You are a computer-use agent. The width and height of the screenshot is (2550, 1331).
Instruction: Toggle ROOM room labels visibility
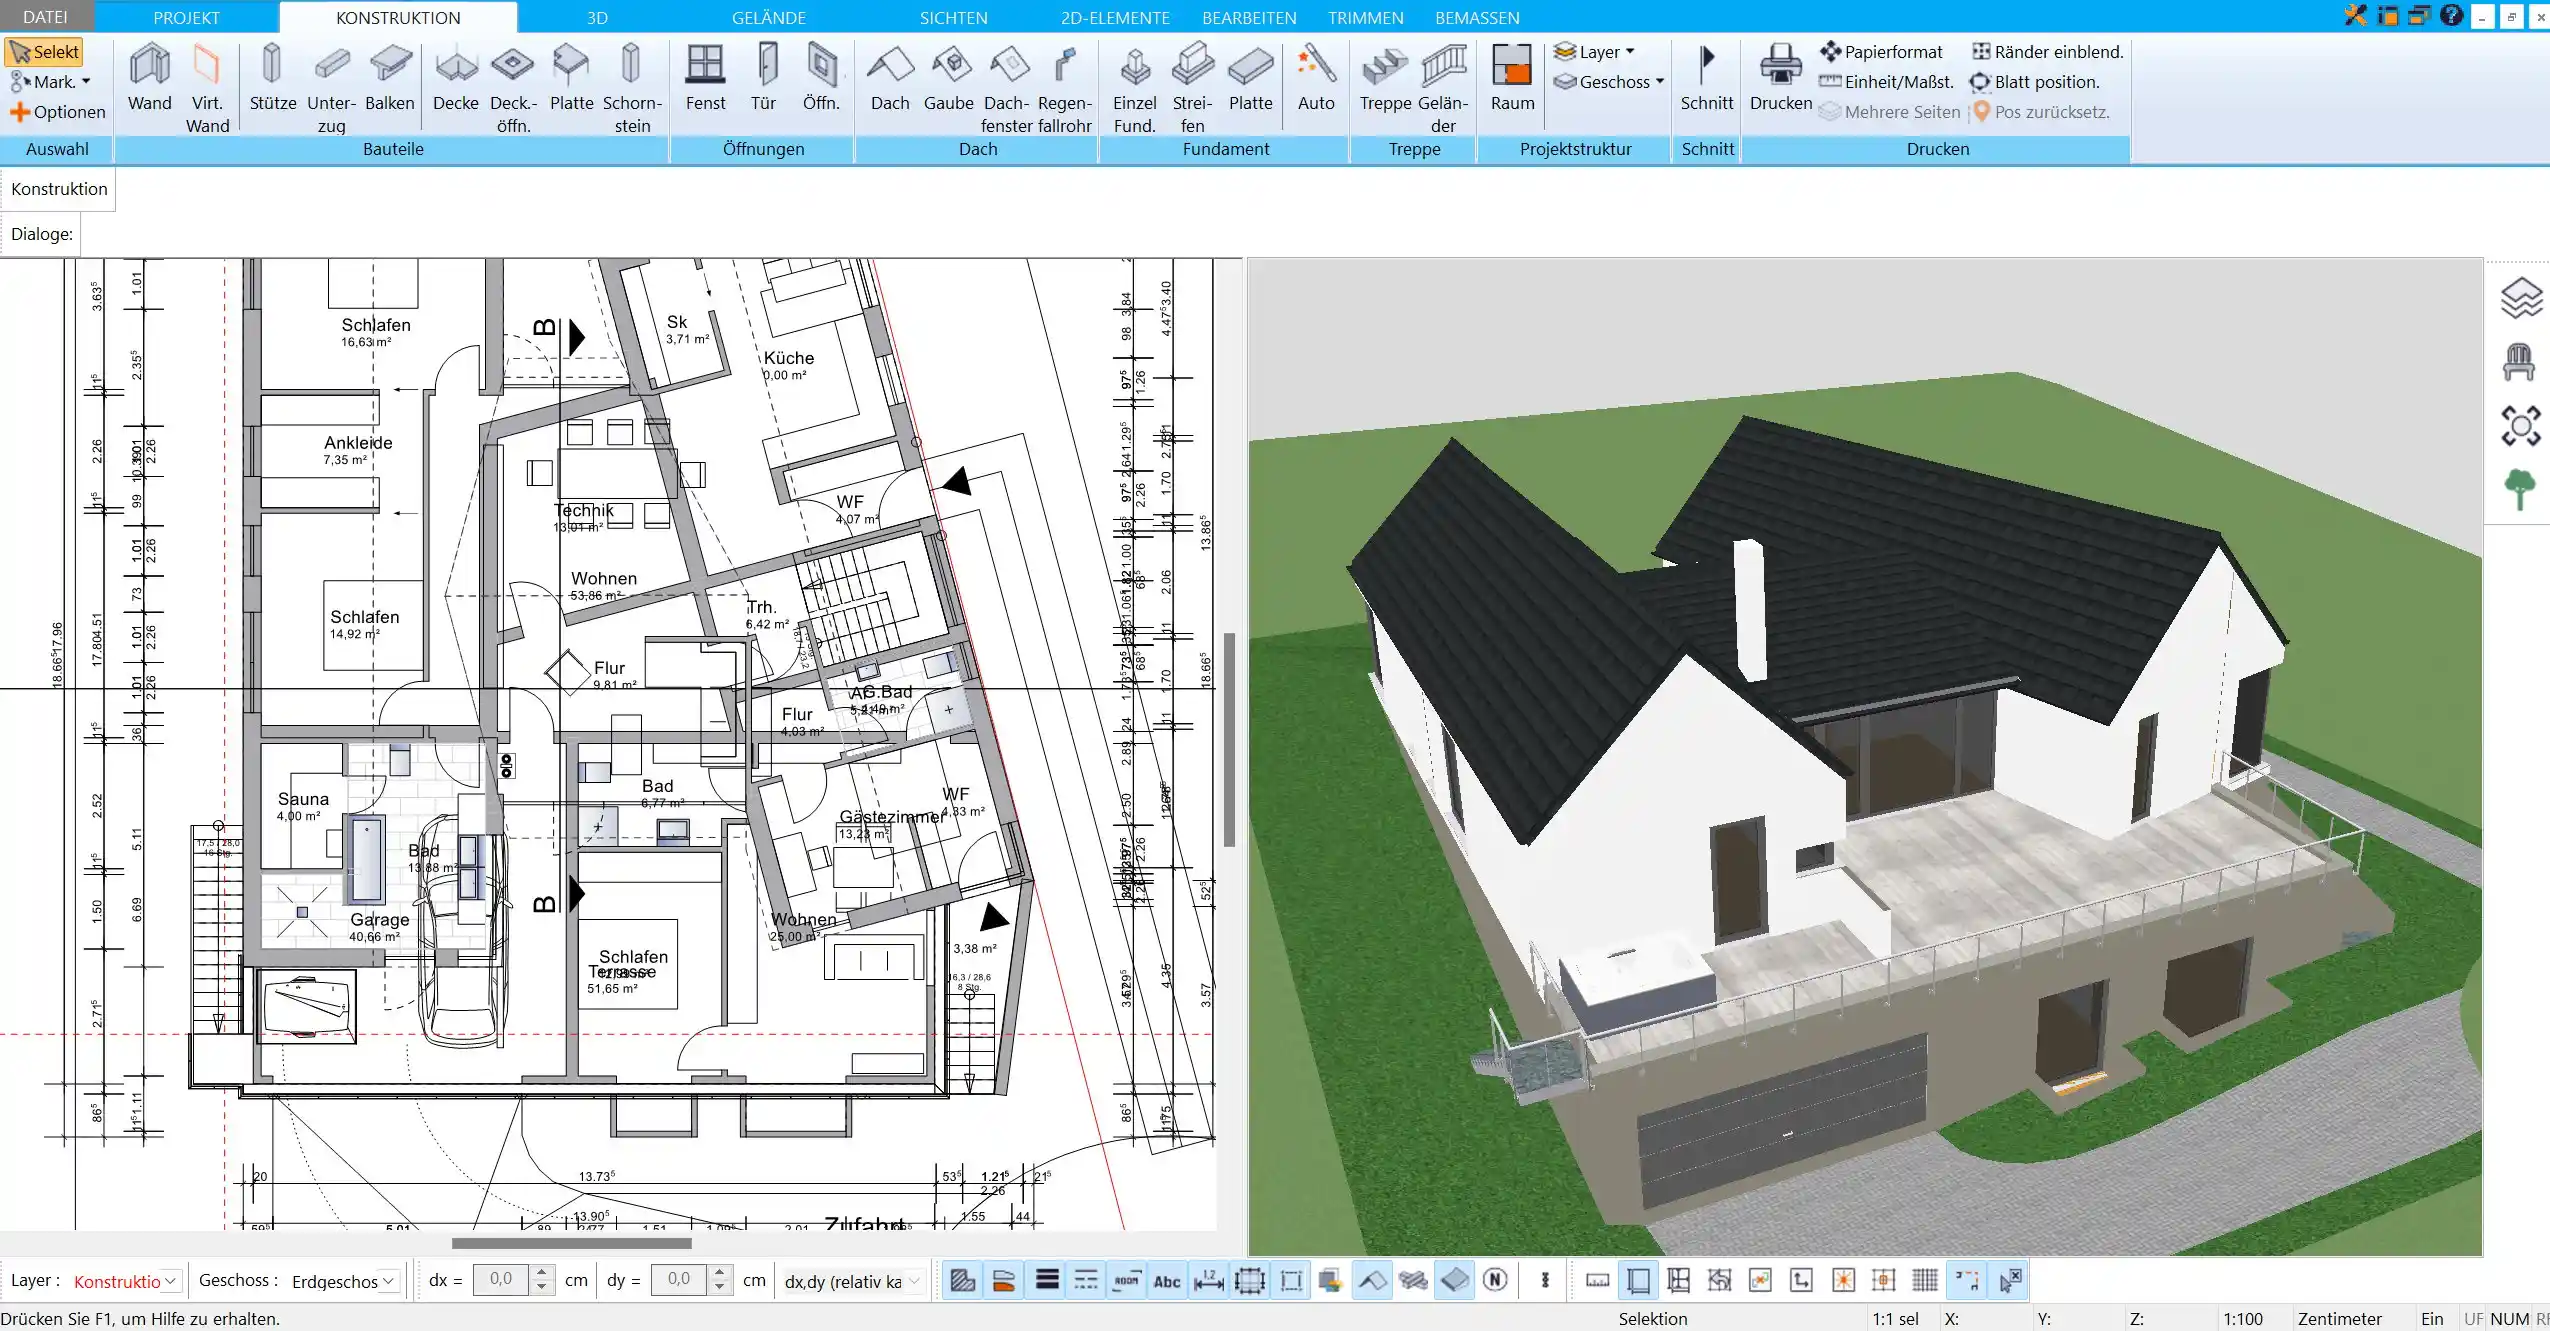[x=1126, y=1280]
